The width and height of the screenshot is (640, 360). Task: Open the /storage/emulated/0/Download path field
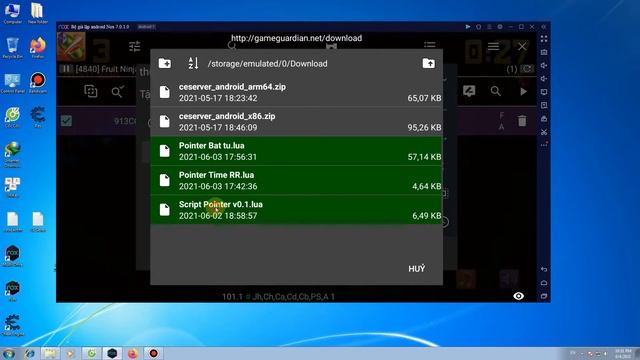click(267, 64)
